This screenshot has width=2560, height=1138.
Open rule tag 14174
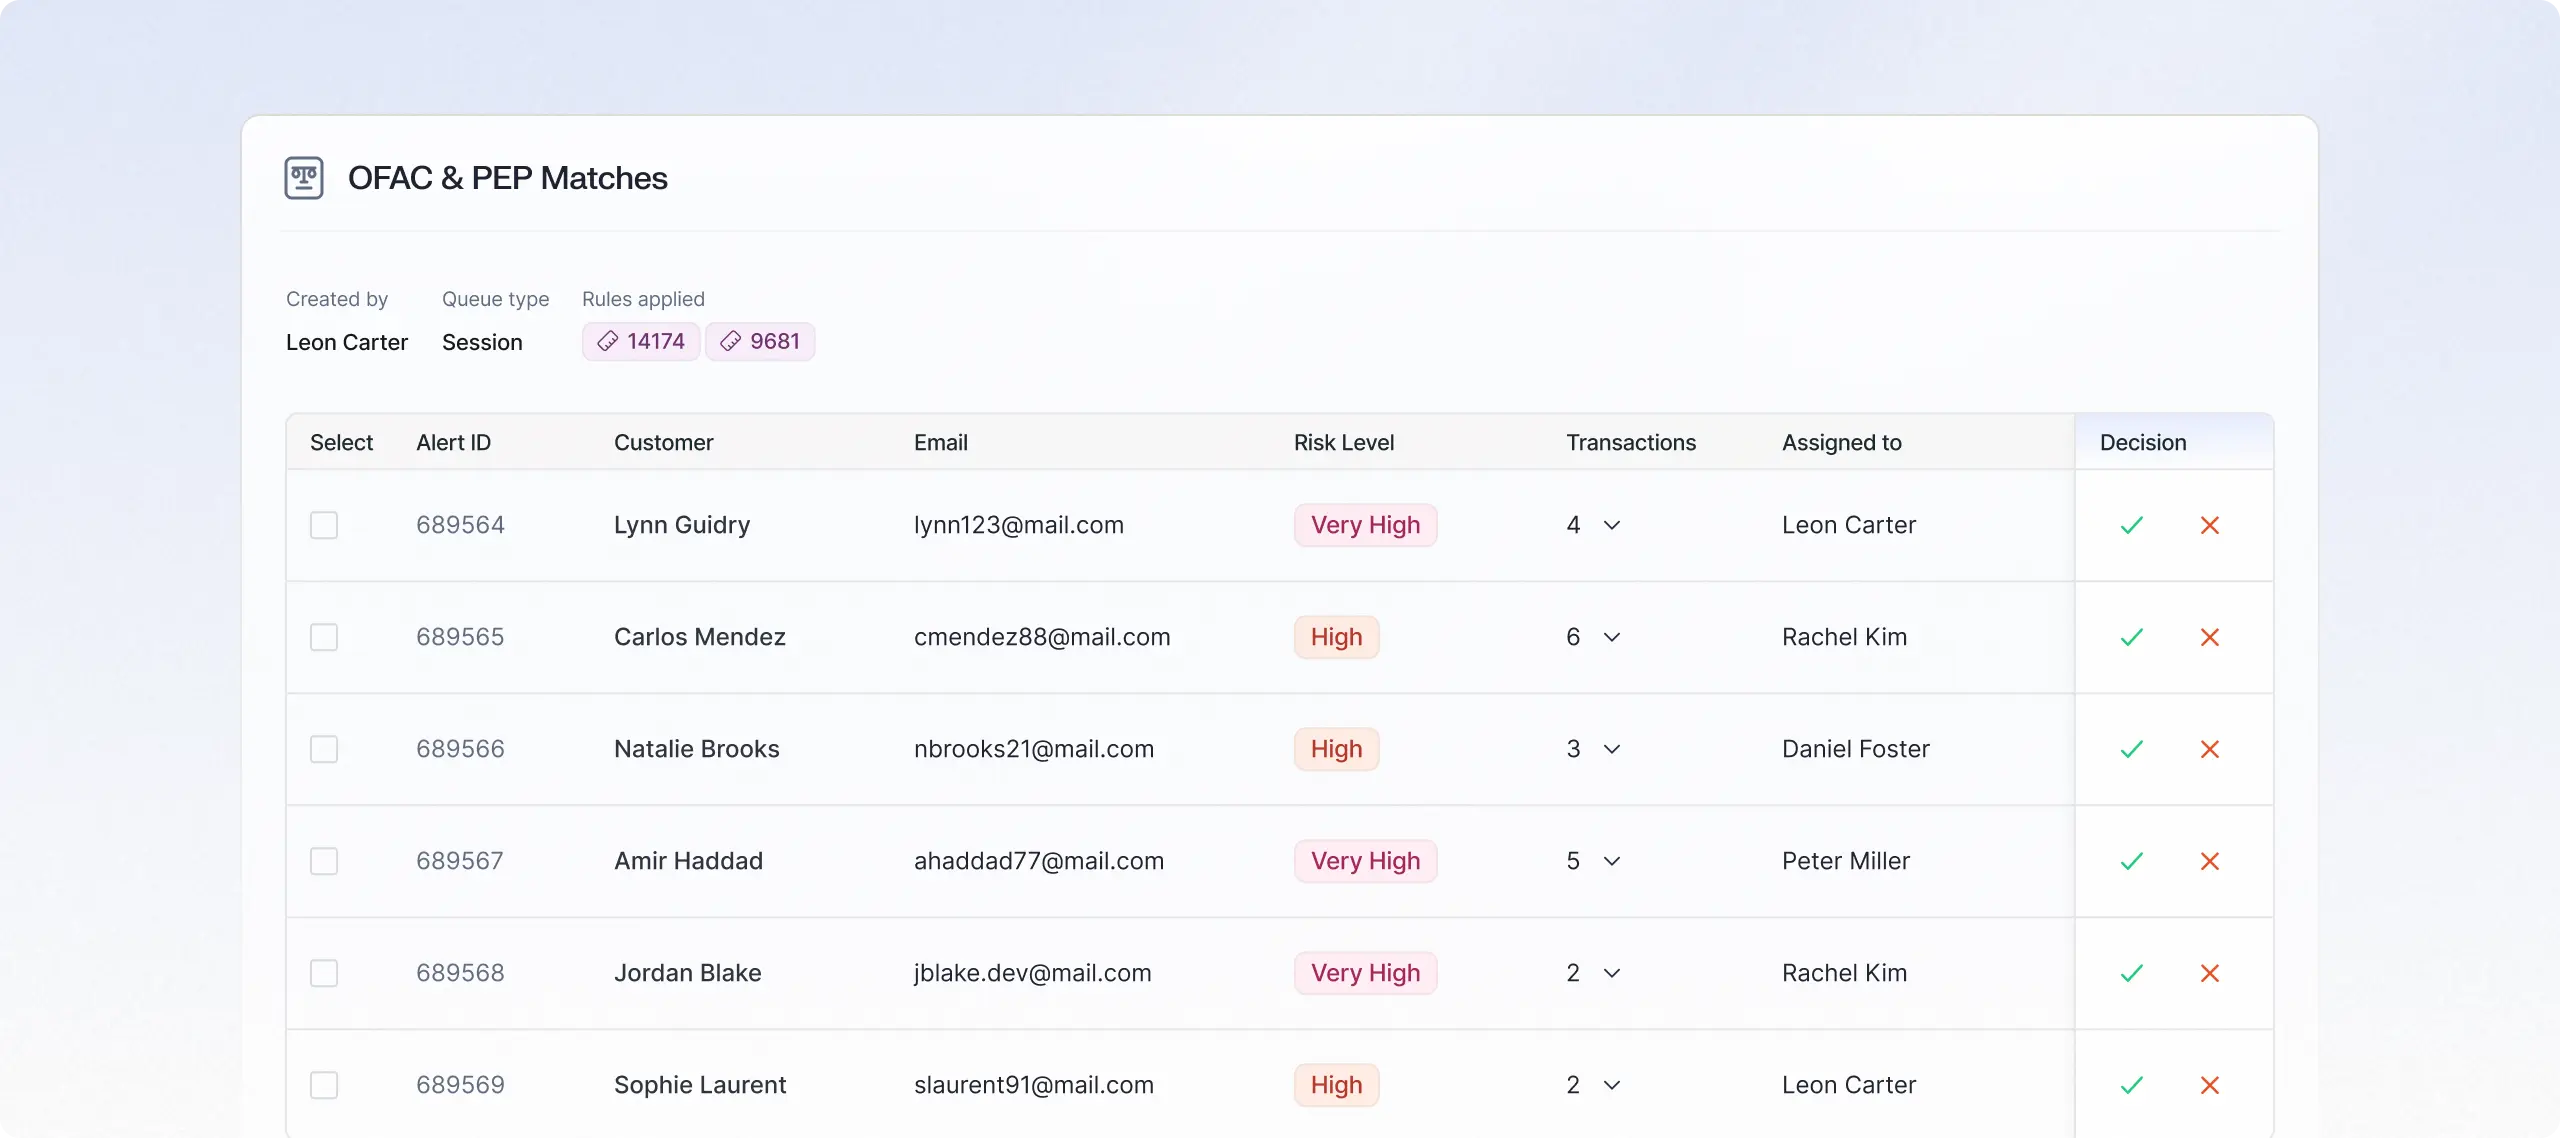641,342
